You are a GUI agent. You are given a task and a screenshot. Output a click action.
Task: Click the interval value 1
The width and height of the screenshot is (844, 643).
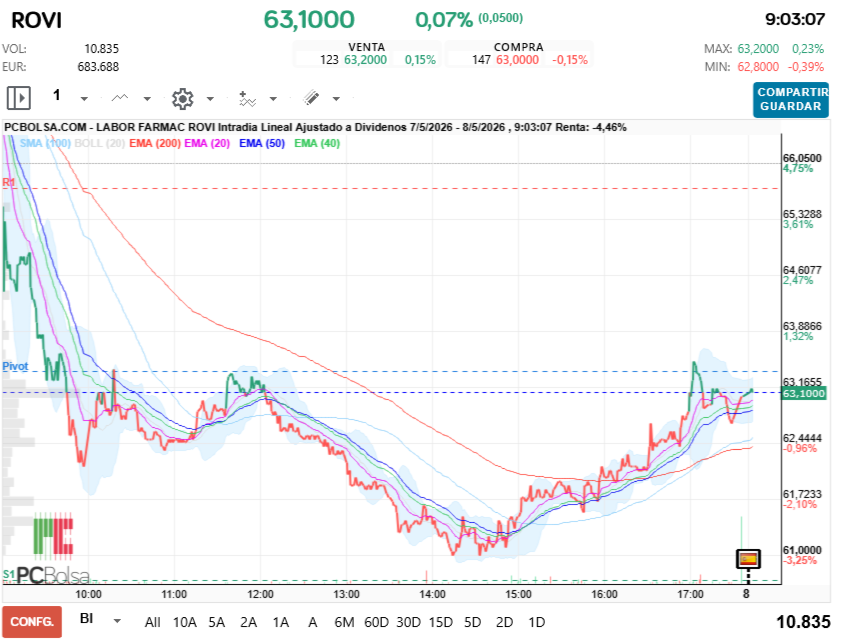pos(57,95)
